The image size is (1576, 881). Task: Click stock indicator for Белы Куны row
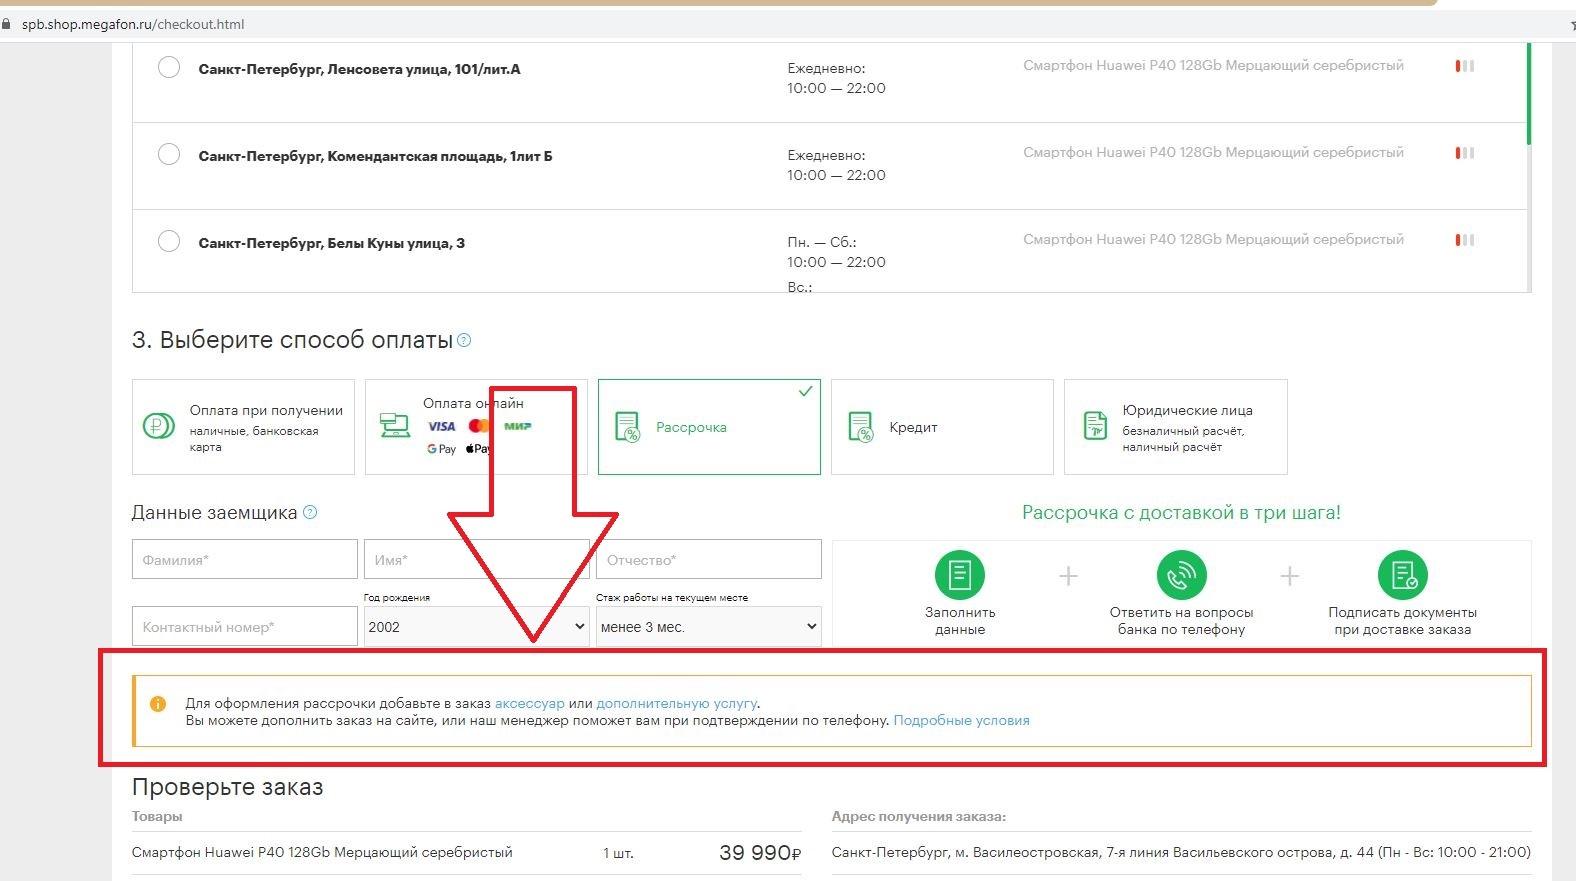coord(1465,240)
